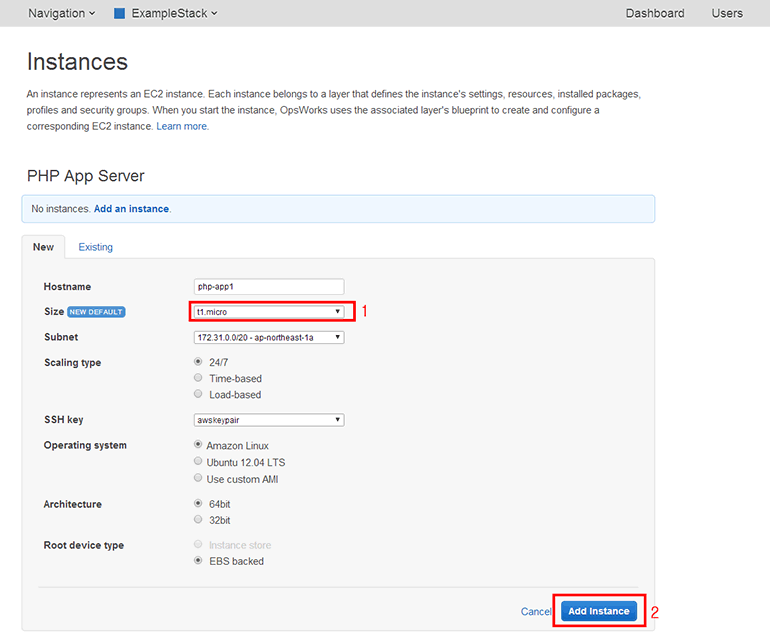
Task: Expand the ExampleStack menu
Action: coord(173,14)
